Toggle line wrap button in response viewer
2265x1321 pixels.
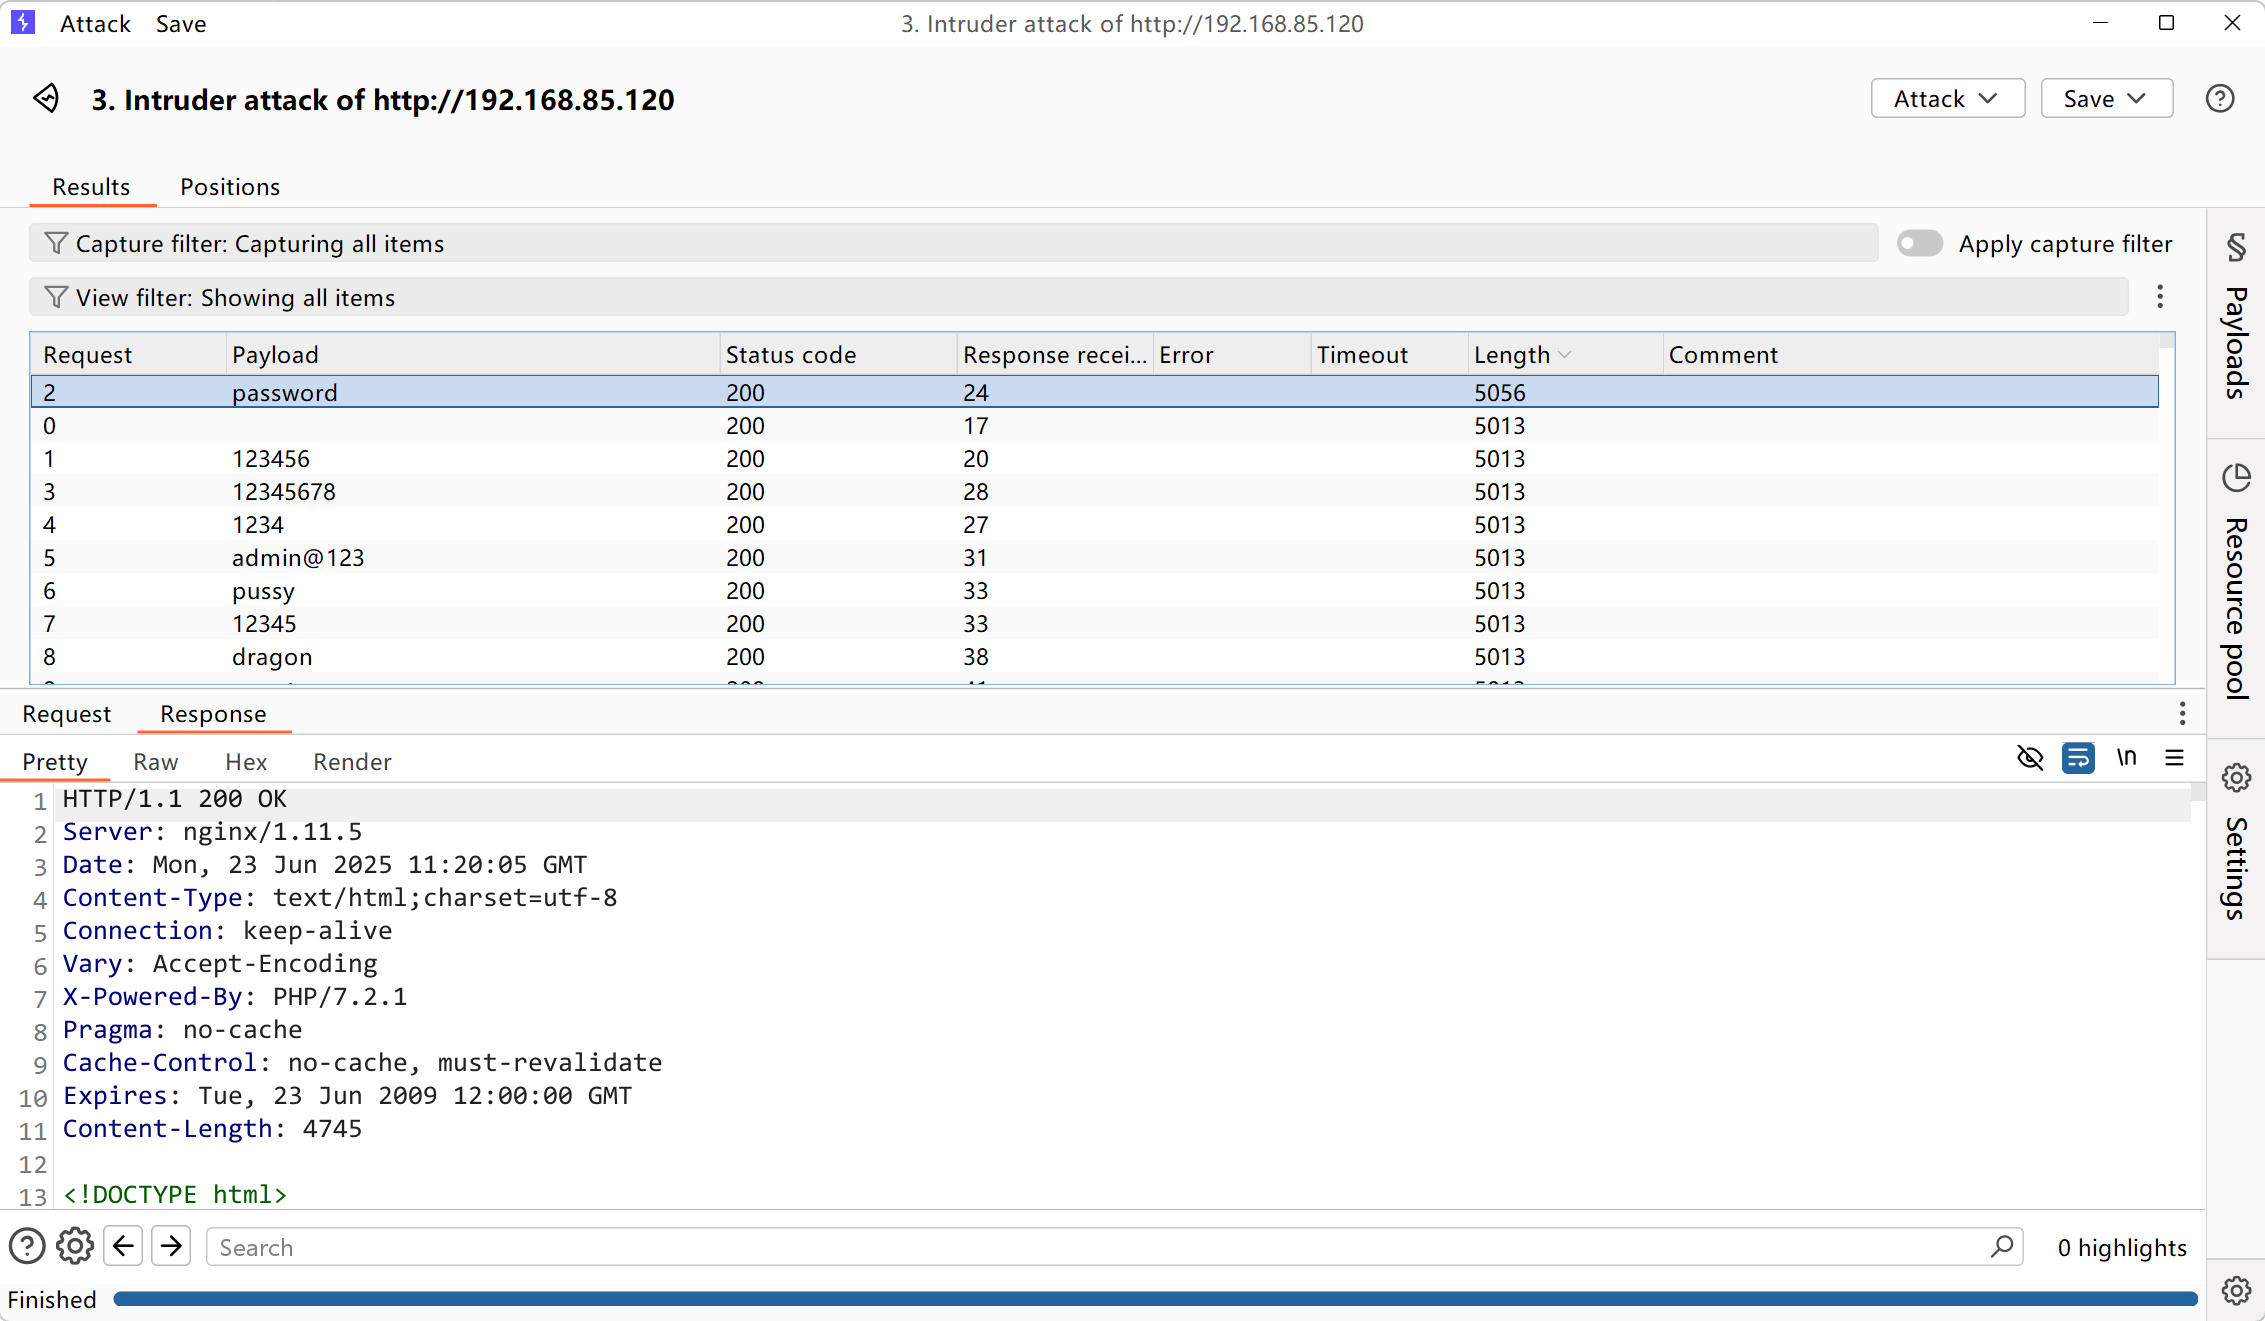click(x=2078, y=758)
